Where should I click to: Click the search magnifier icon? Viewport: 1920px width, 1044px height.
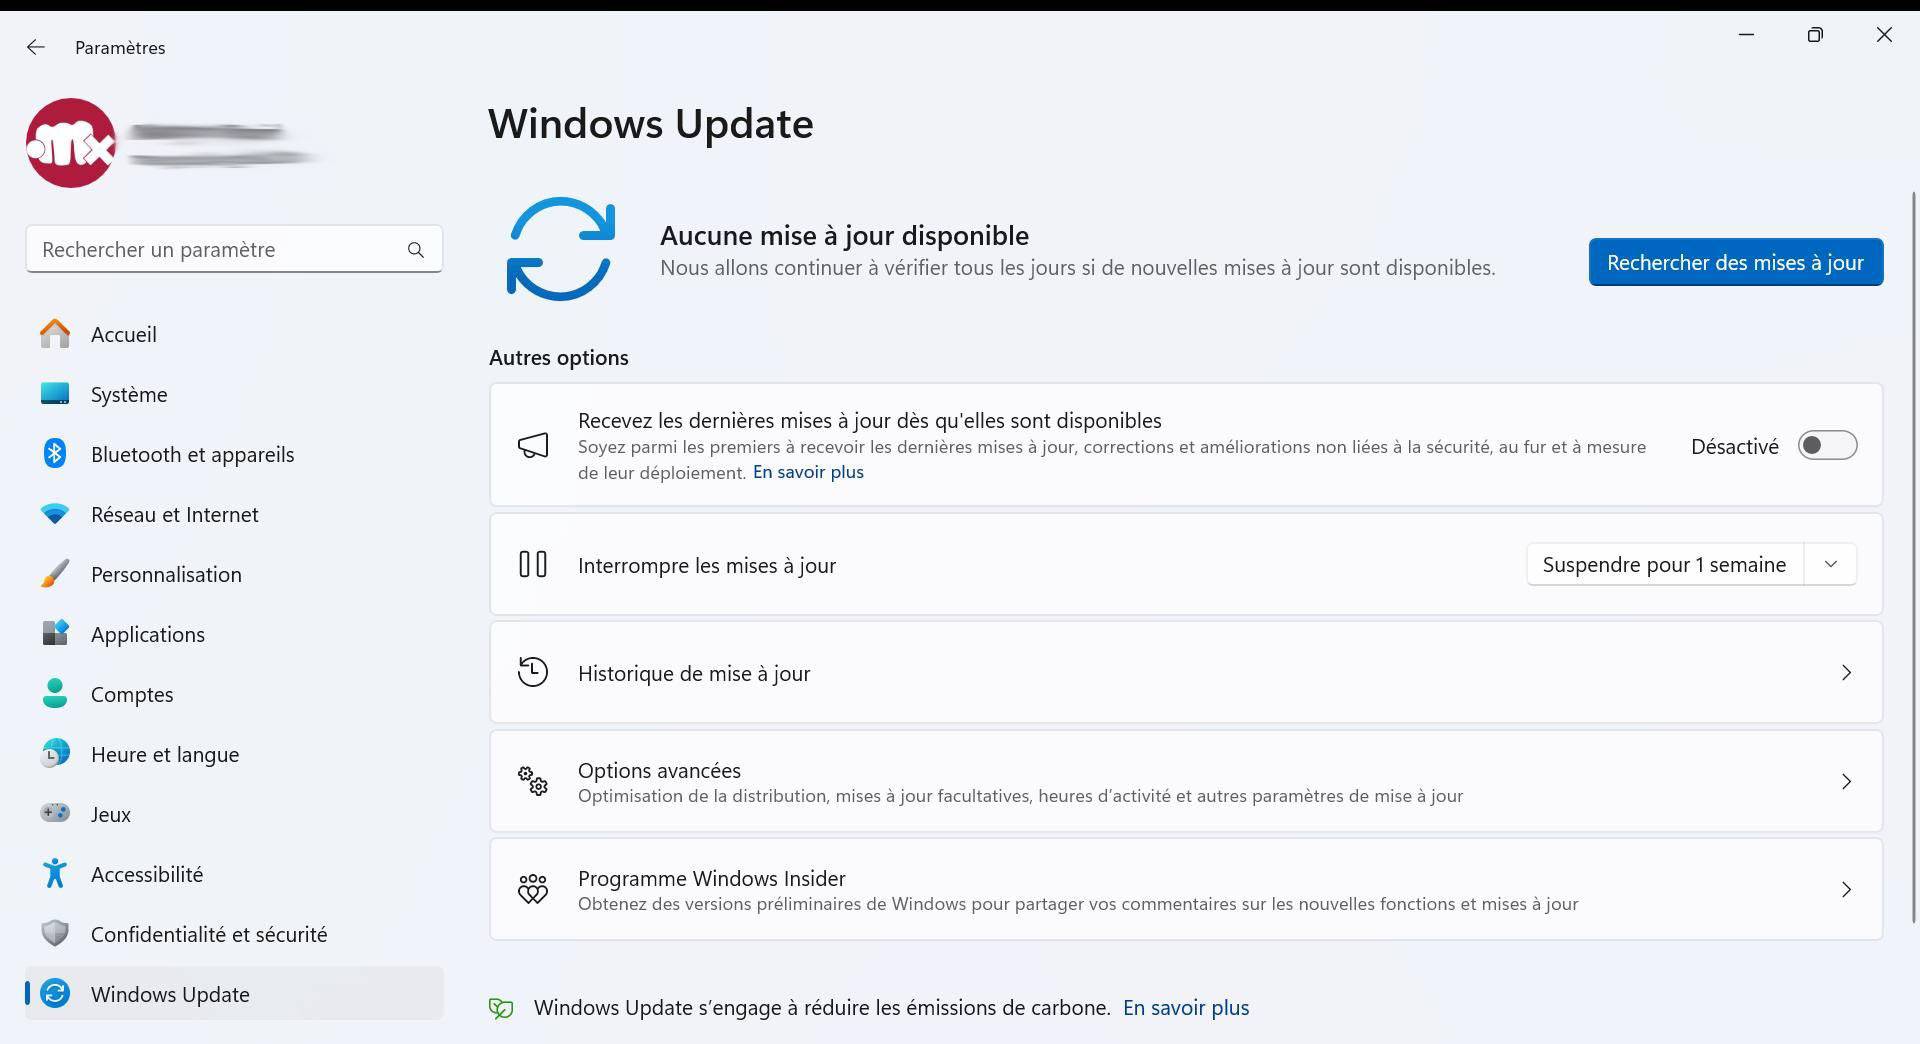pos(416,250)
